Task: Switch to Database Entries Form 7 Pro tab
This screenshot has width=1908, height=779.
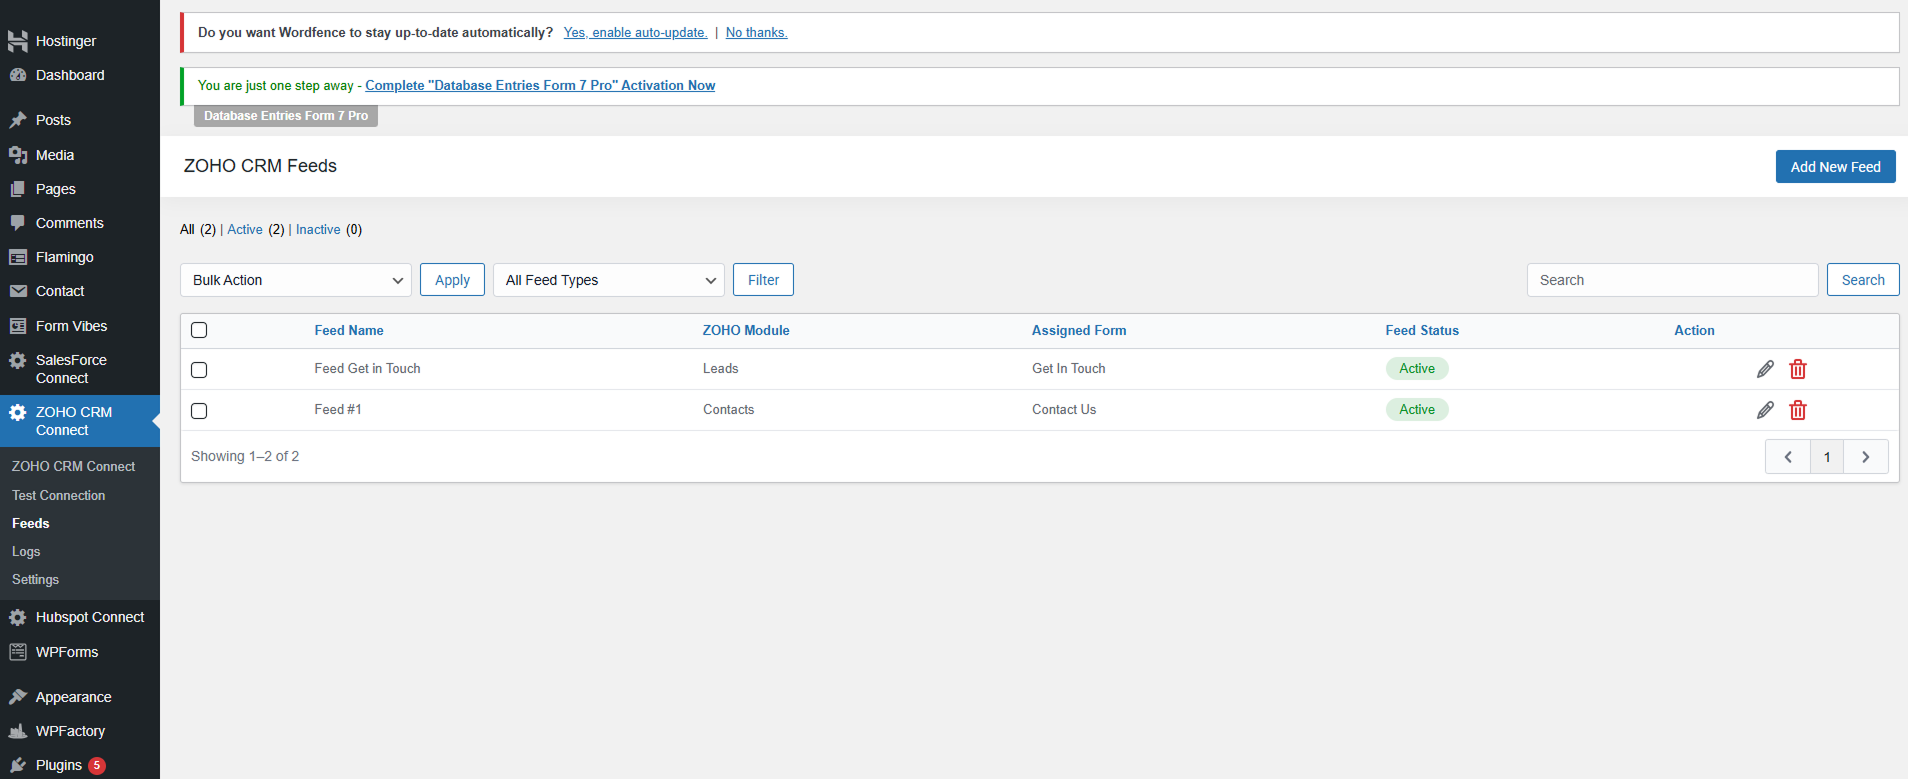Action: (286, 116)
